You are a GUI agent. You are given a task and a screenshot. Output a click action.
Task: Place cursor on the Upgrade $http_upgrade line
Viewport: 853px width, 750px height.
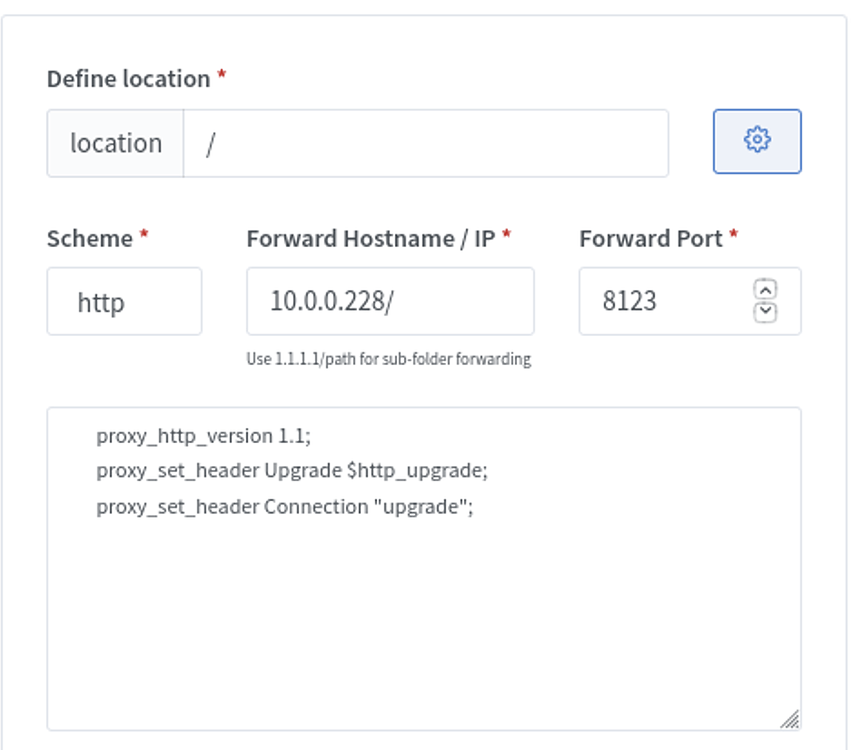click(x=291, y=471)
